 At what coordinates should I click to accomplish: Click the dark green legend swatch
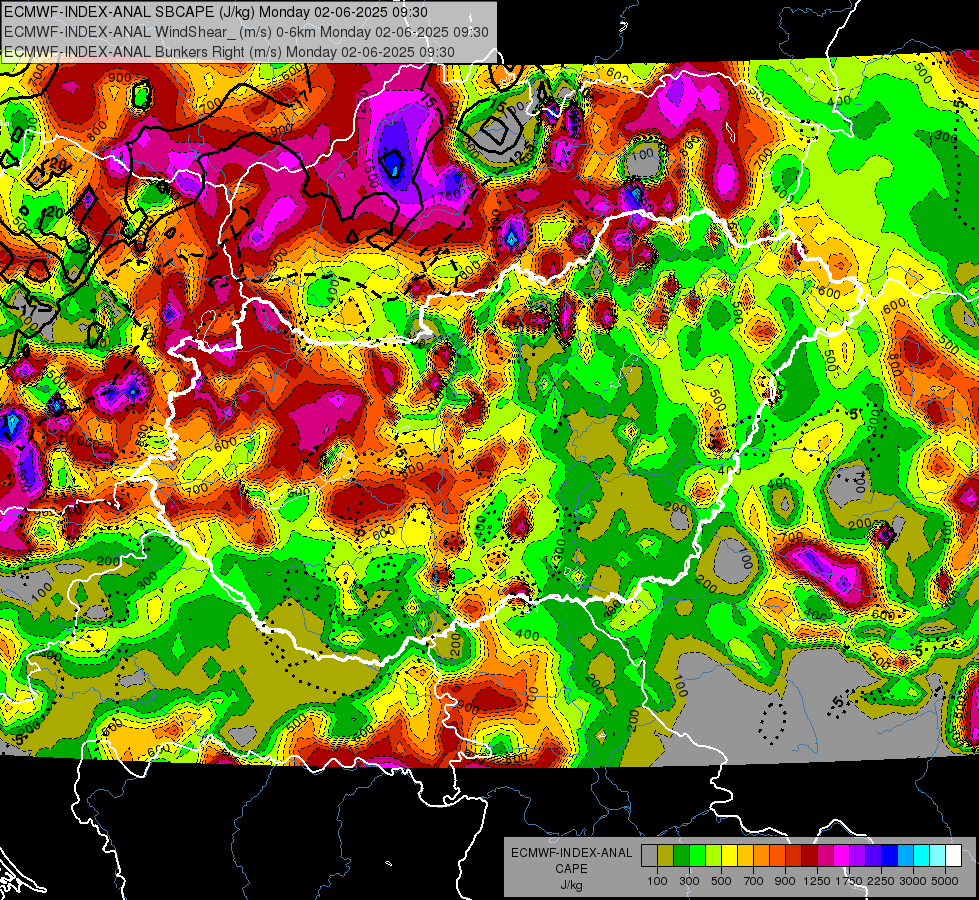point(681,856)
